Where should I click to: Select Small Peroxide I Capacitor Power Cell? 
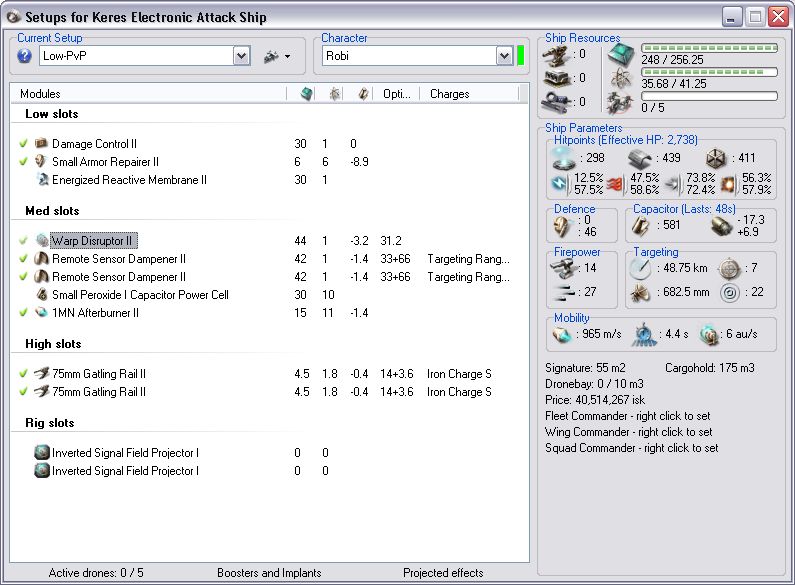pyautogui.click(x=269, y=295)
